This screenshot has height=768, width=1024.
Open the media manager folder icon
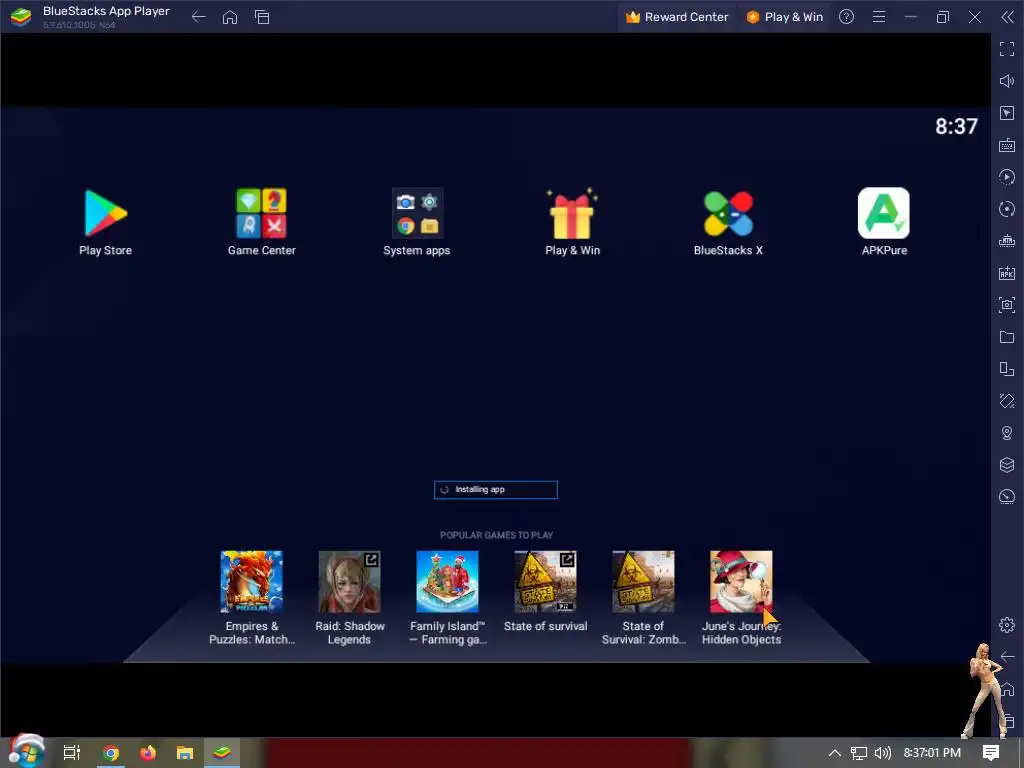click(1007, 337)
